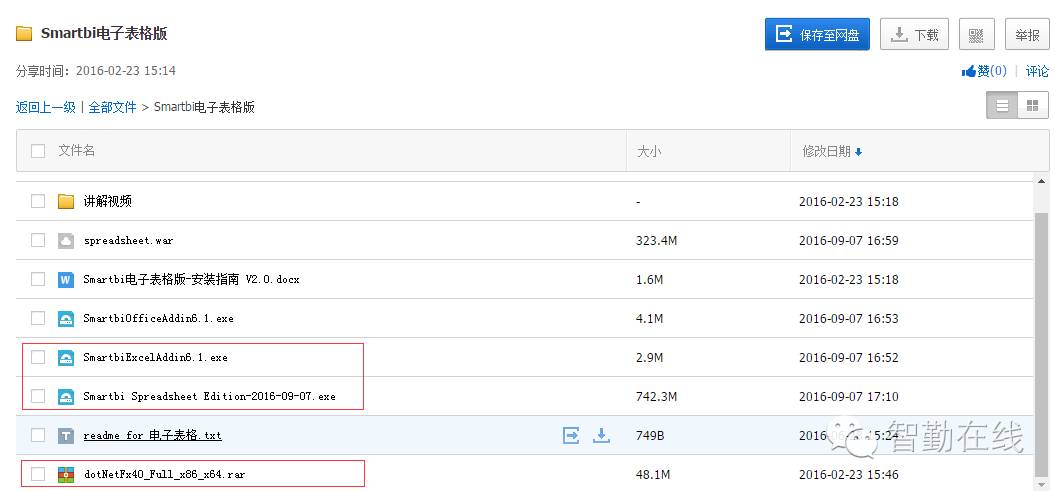Click the 下载 button
The image size is (1060, 491).
pos(915,34)
